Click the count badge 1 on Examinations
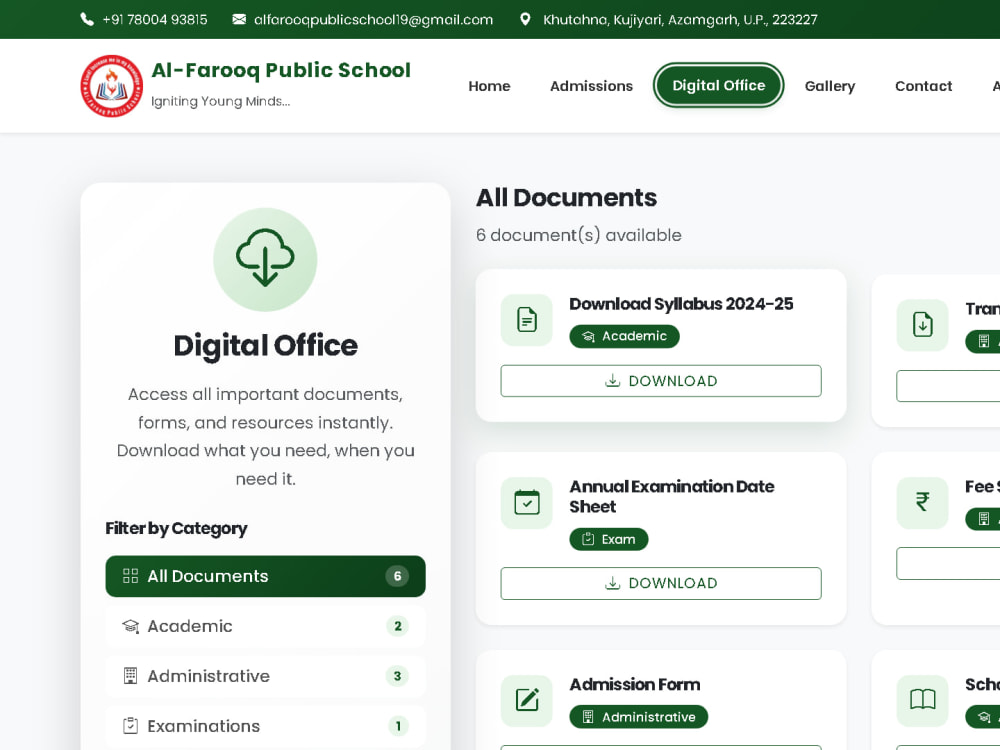The width and height of the screenshot is (1000, 750). pyautogui.click(x=398, y=726)
